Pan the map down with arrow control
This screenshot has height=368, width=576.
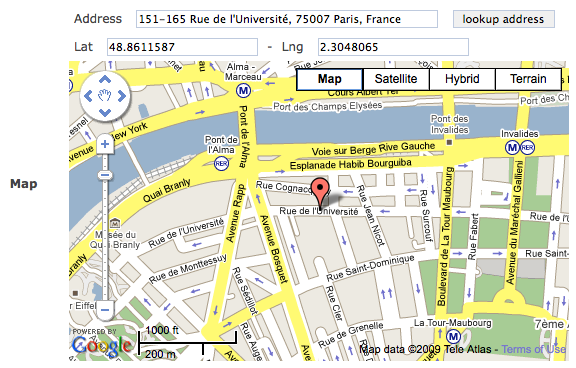click(105, 112)
